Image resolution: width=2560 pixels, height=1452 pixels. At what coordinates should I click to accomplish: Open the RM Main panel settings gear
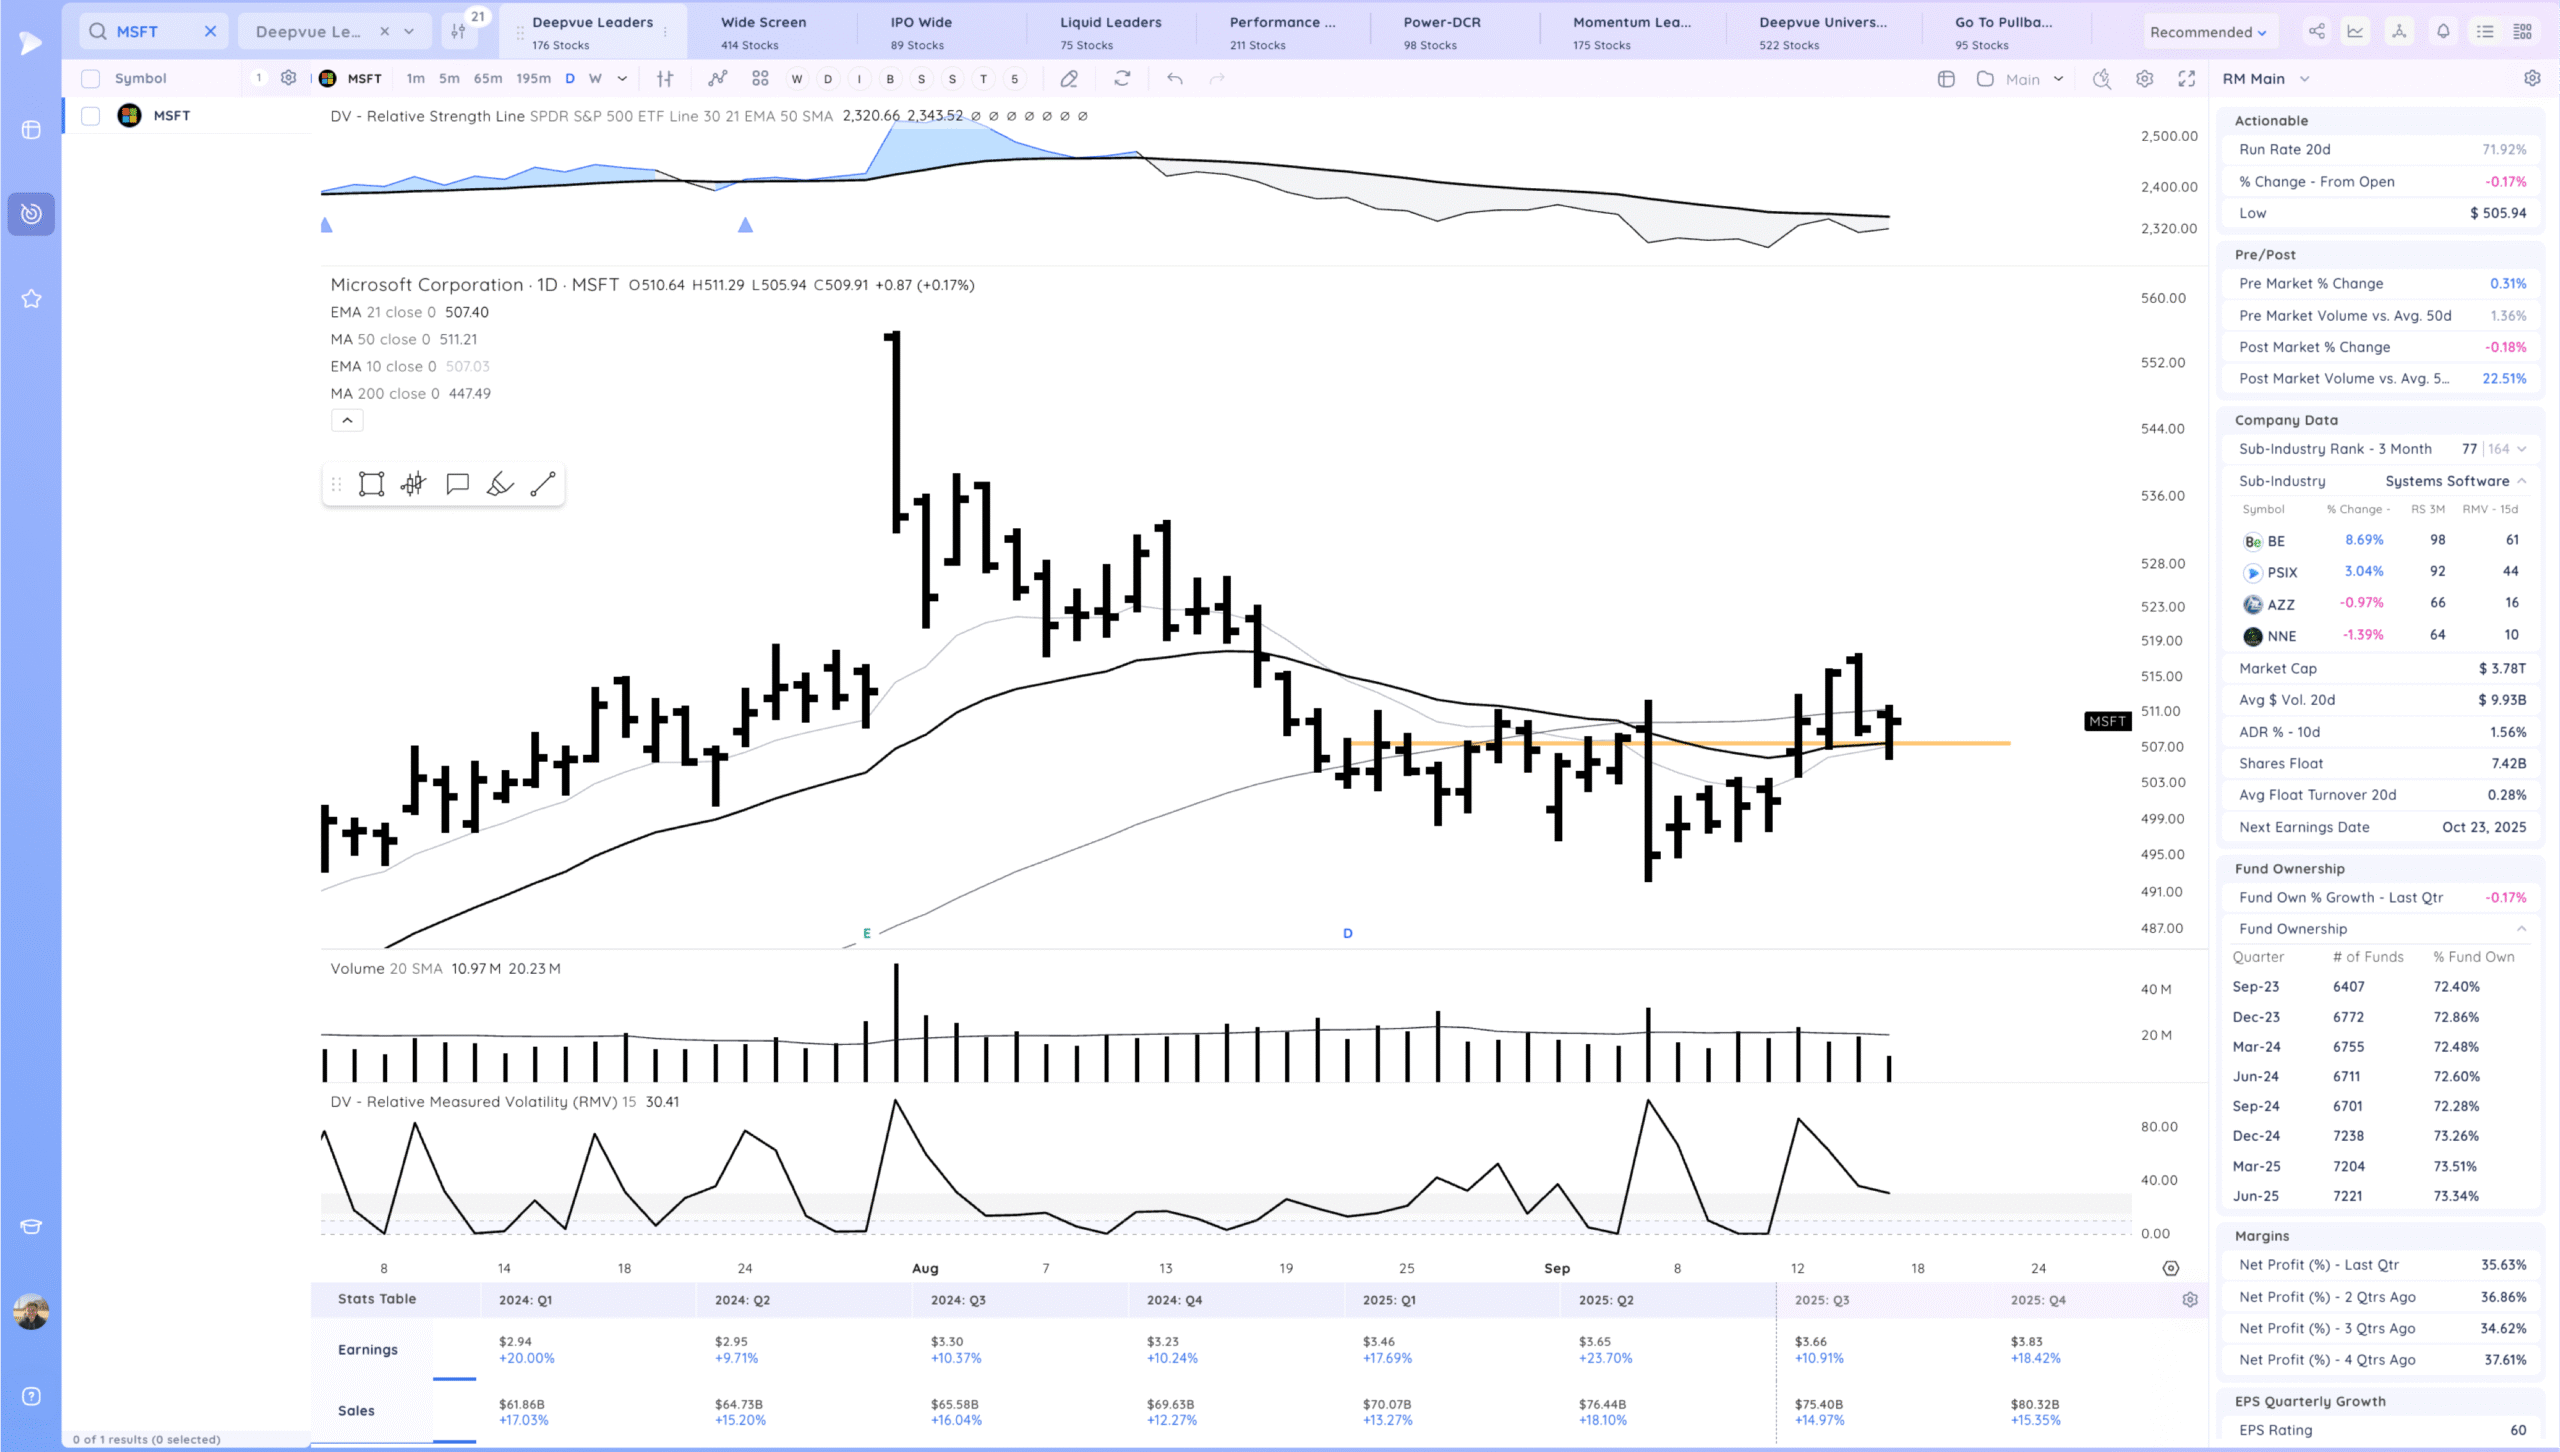pos(2532,78)
